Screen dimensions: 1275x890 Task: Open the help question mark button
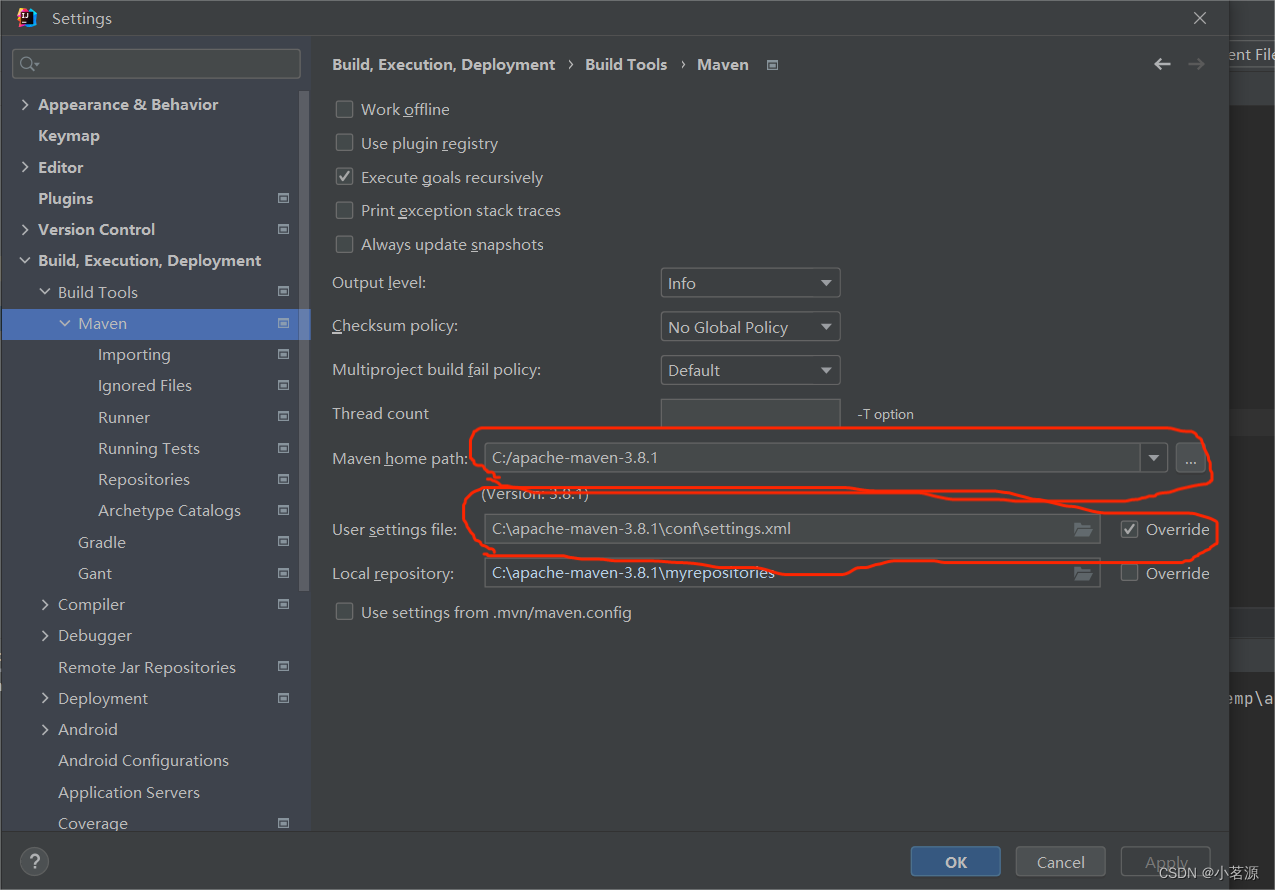(34, 861)
